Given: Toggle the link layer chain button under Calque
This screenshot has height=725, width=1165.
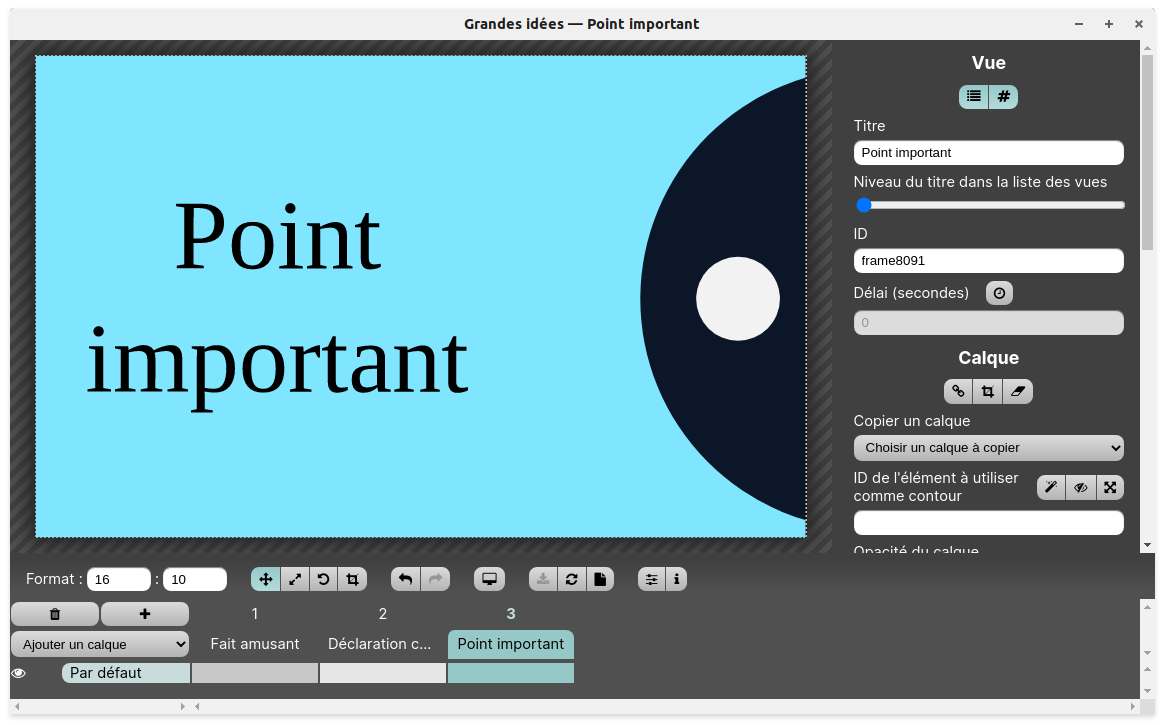Looking at the screenshot, I should [x=958, y=391].
